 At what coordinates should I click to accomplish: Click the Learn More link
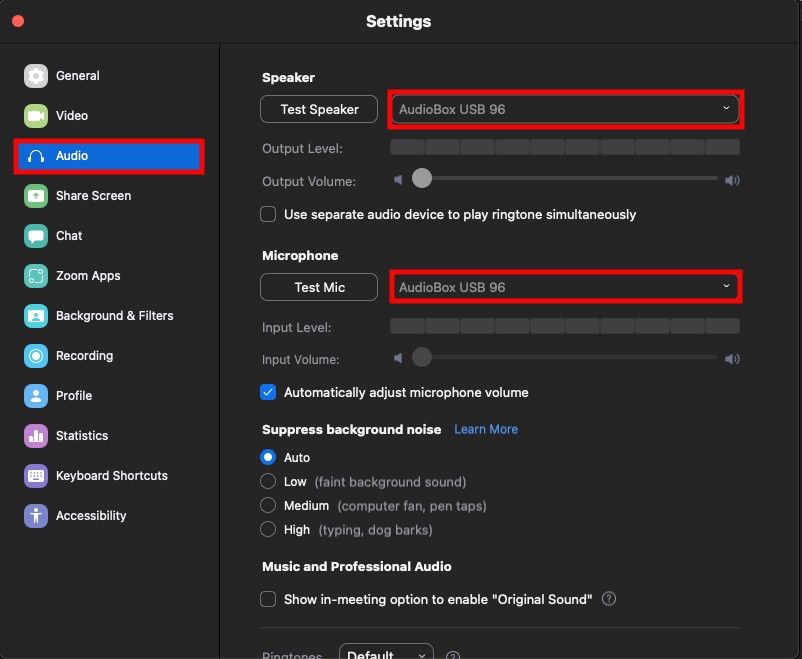tap(486, 429)
